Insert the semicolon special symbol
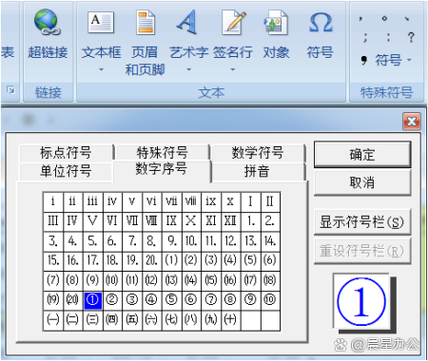The height and width of the screenshot is (361, 428). (365, 37)
